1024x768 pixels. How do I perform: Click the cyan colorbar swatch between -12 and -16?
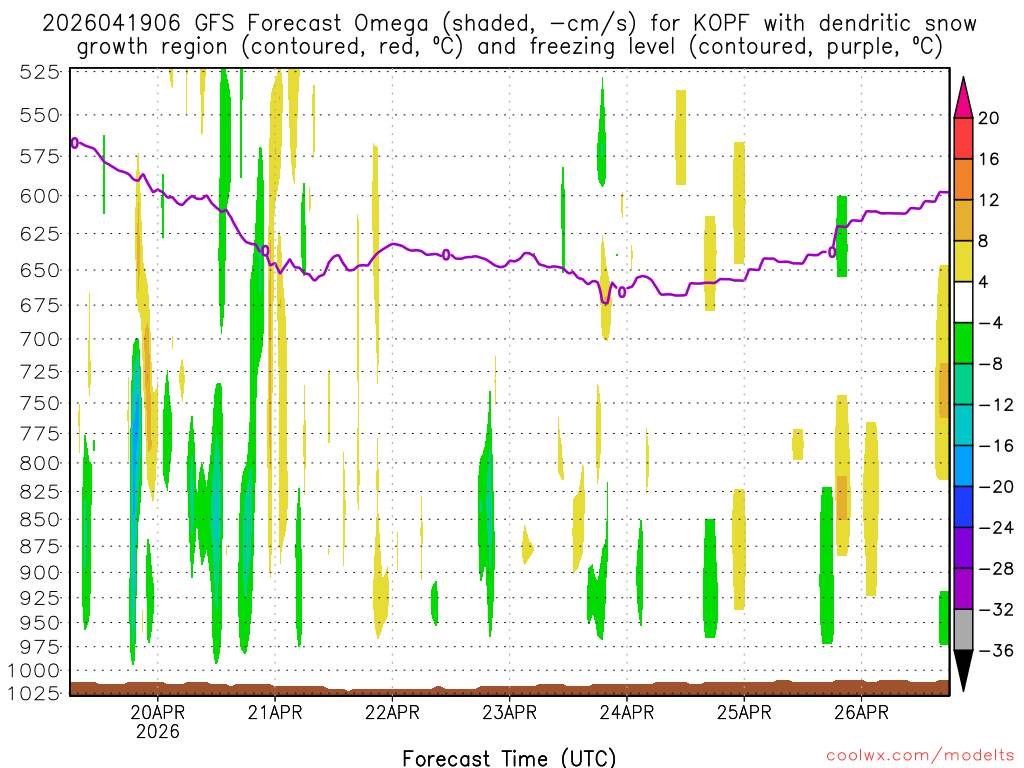point(963,426)
